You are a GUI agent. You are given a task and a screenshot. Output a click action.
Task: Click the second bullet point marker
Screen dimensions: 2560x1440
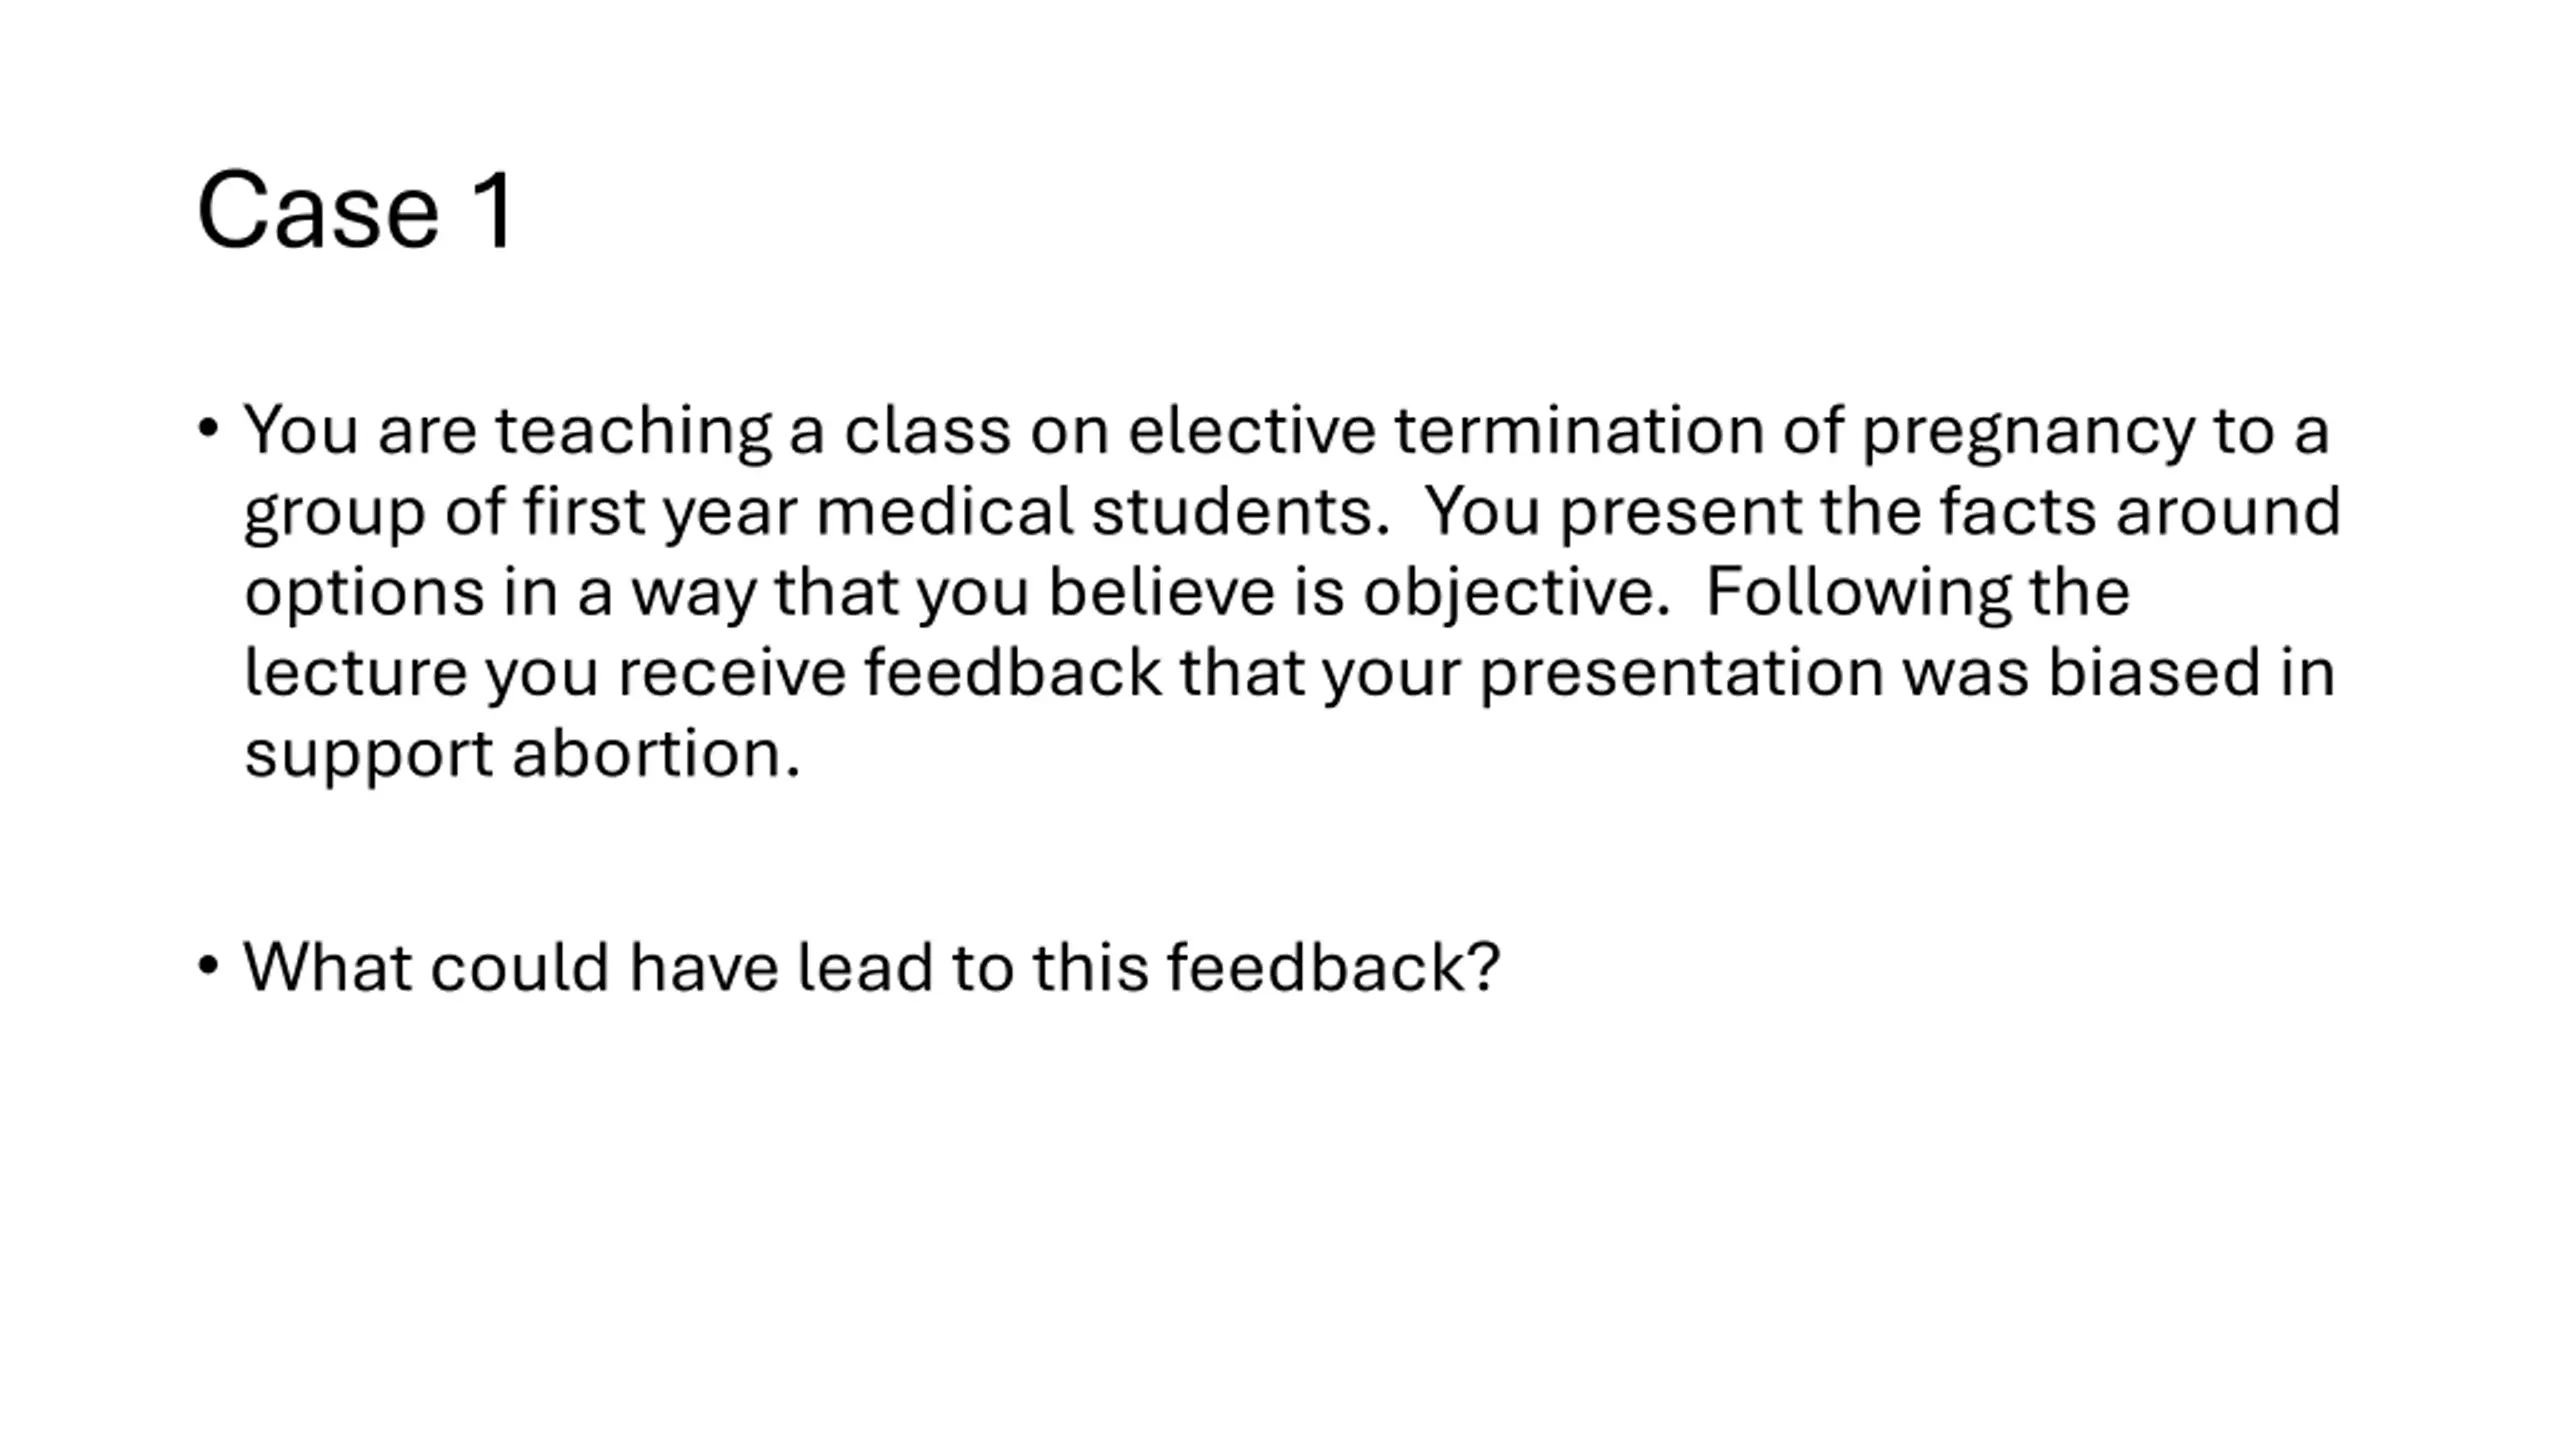[x=208, y=966]
